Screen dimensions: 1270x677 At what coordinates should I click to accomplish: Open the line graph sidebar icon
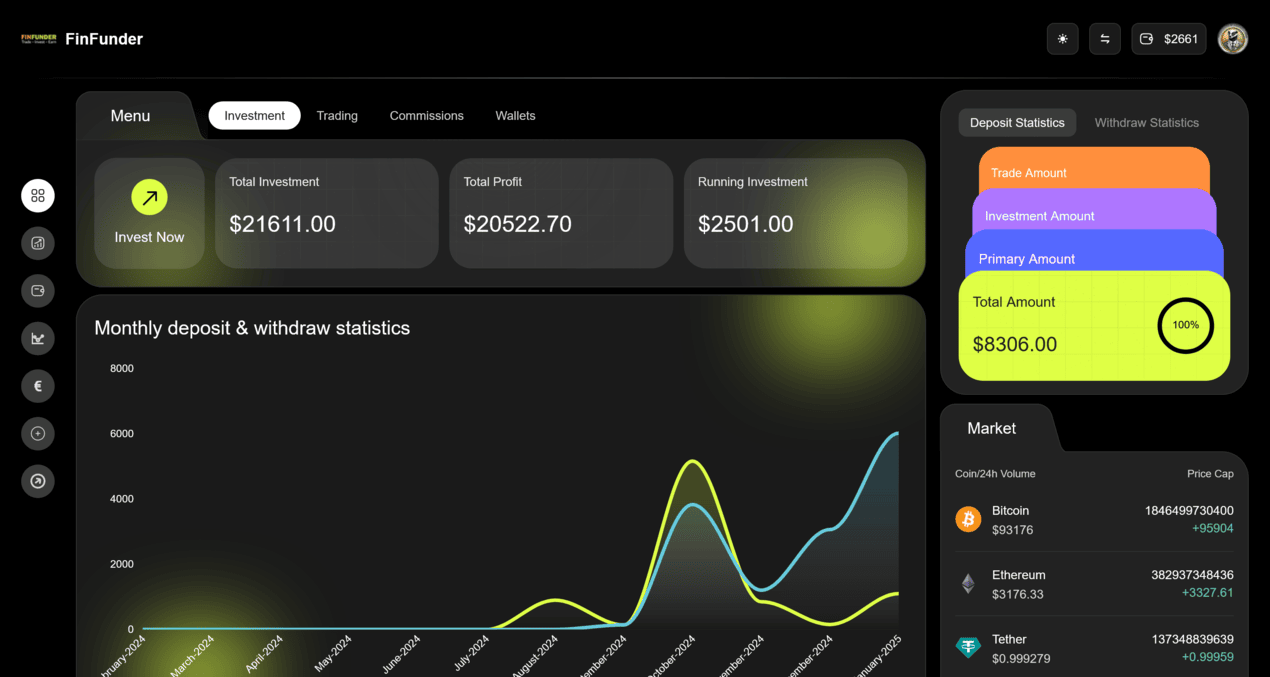click(x=38, y=338)
